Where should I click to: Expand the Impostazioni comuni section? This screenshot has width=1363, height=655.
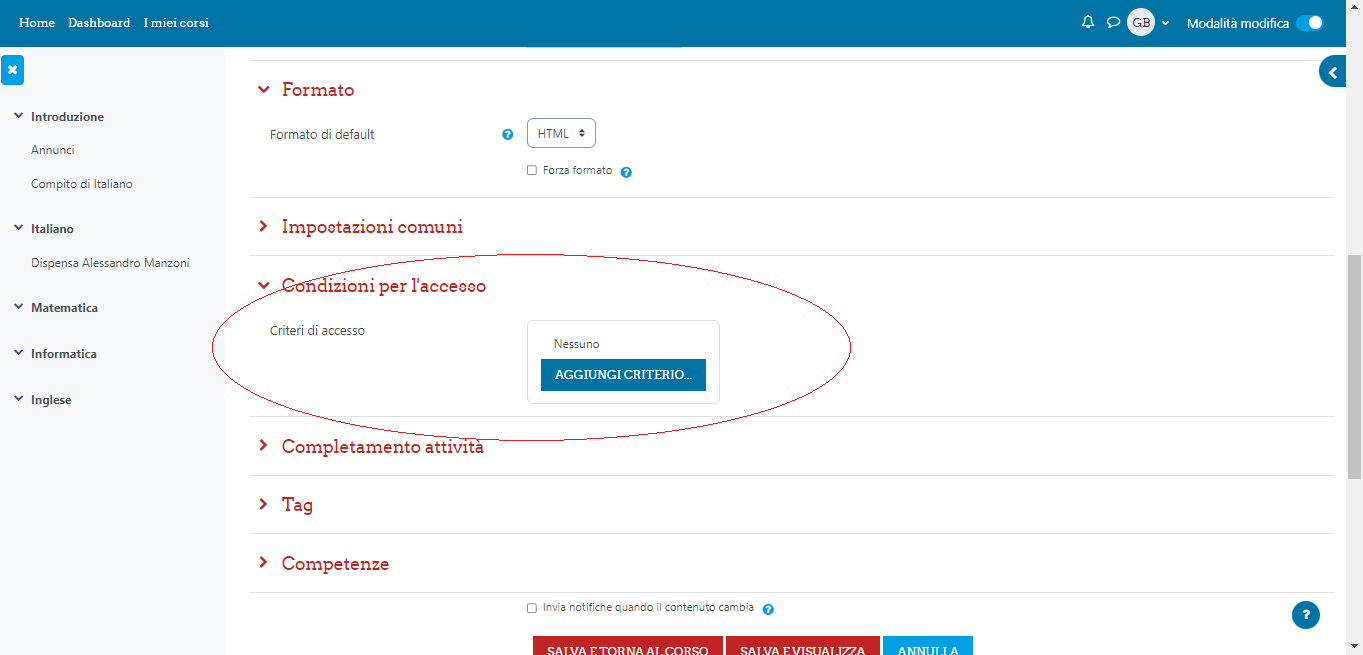[372, 226]
